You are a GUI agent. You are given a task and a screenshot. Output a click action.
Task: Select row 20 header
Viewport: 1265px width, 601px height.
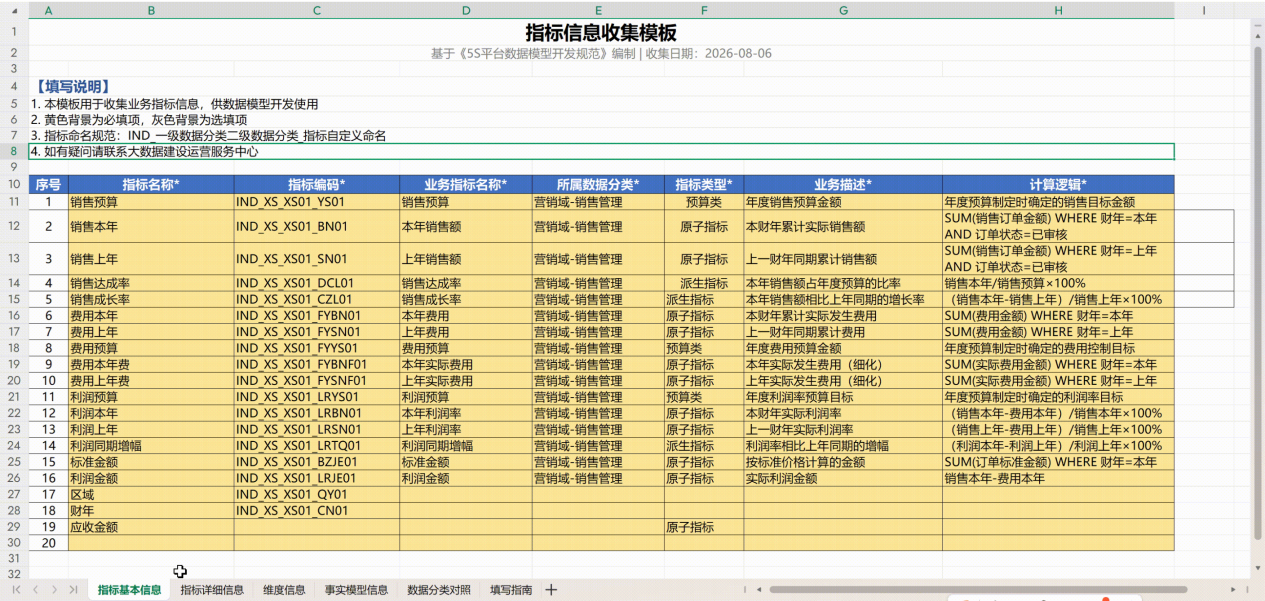click(x=14, y=380)
